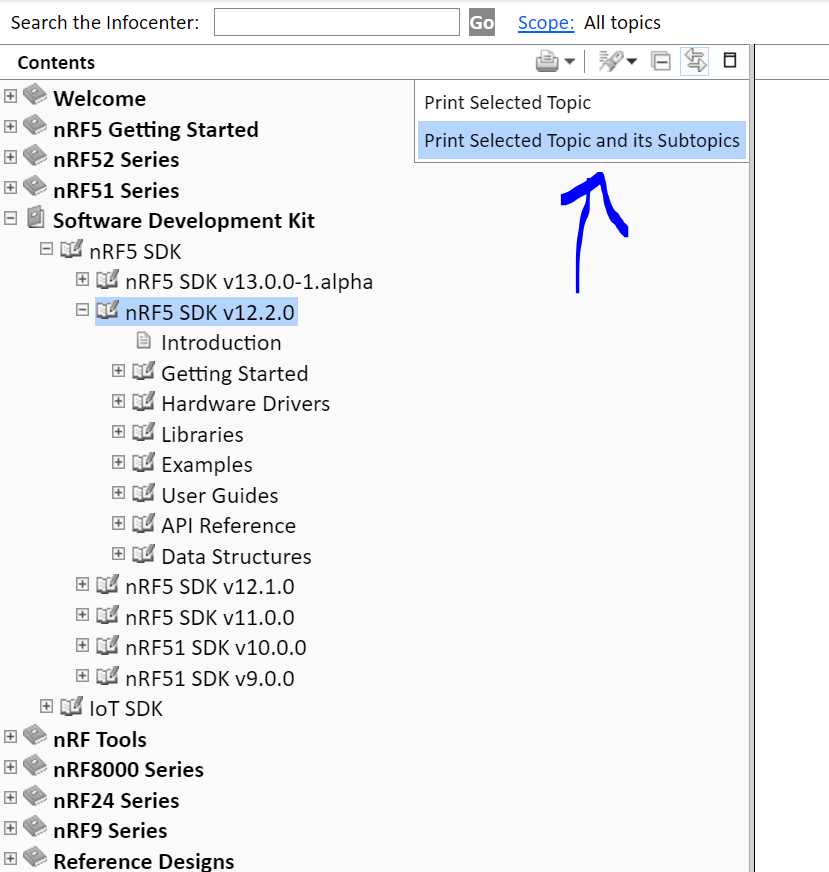
Task: Click the nRF9 Series label
Action: coord(110,830)
